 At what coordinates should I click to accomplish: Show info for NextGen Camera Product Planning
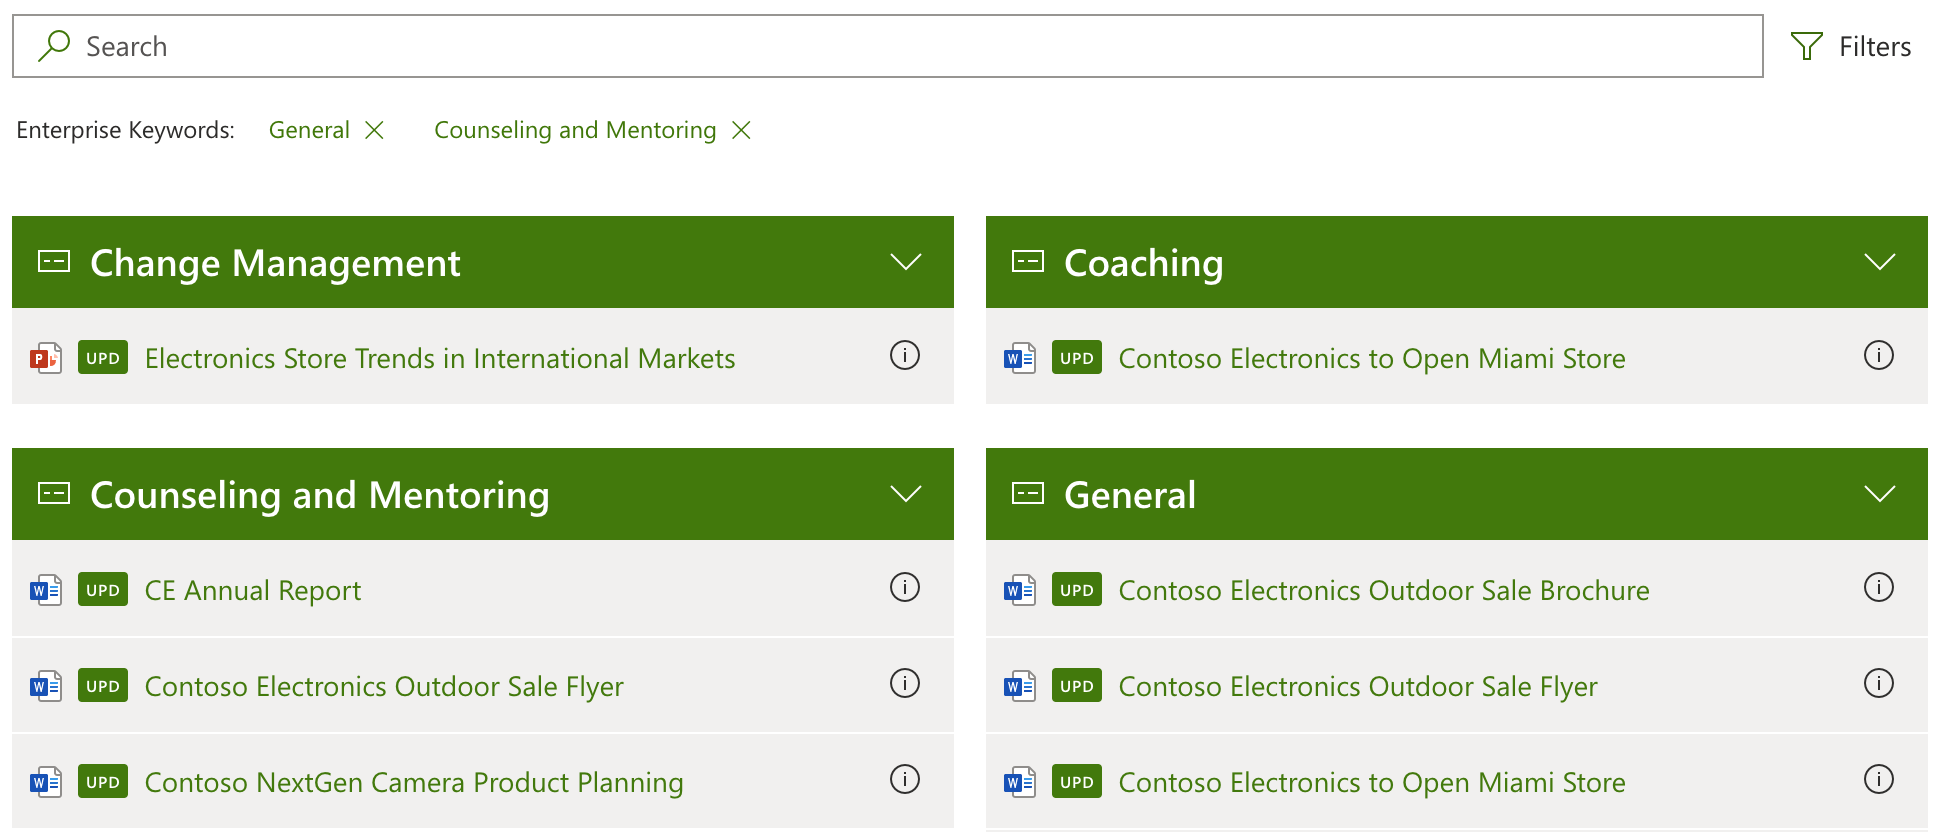[x=905, y=779]
